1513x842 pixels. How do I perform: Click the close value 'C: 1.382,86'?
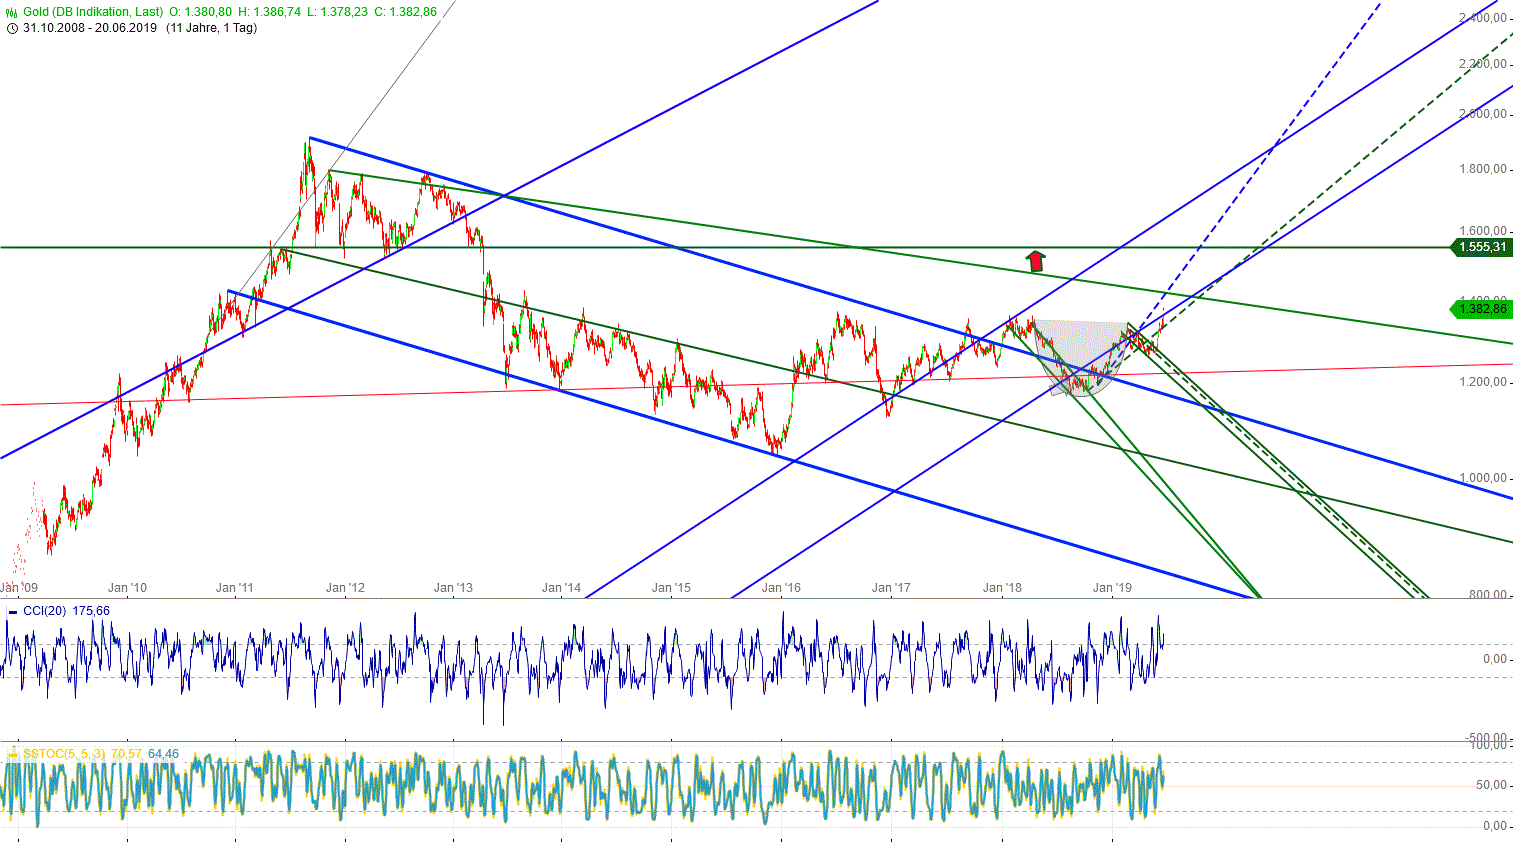point(406,12)
